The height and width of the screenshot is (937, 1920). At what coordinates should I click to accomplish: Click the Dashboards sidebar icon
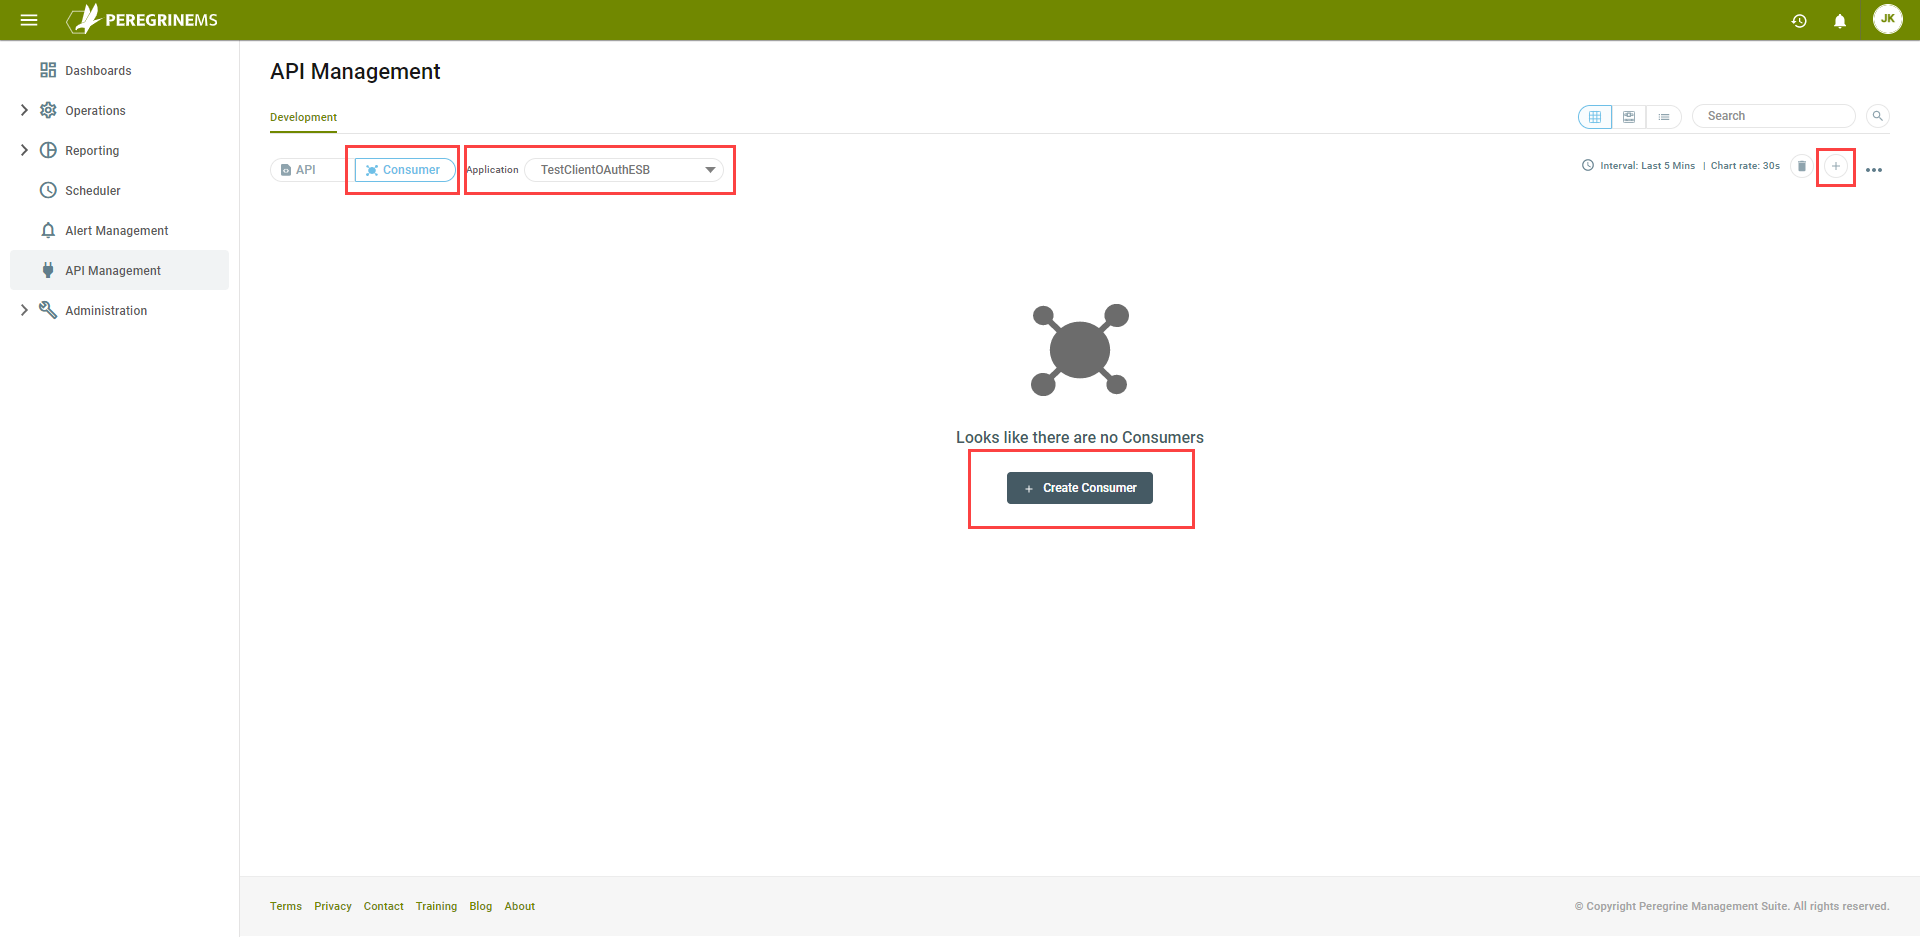tap(48, 70)
